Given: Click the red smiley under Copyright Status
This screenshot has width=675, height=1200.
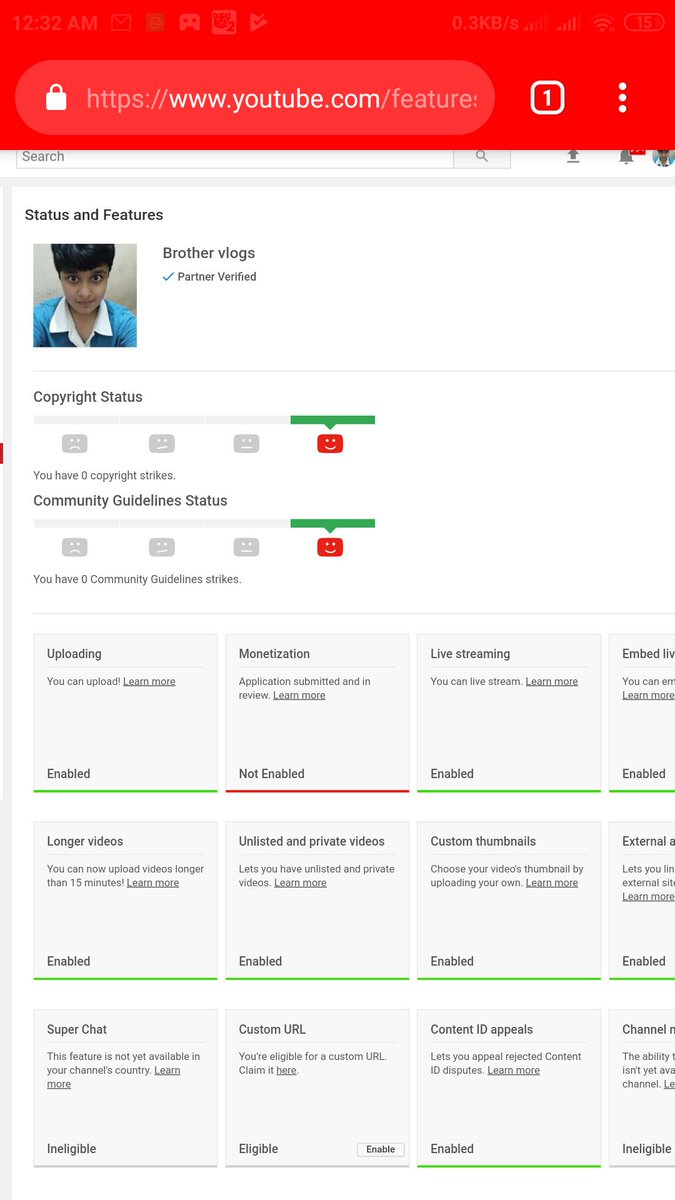Looking at the screenshot, I should tap(330, 443).
